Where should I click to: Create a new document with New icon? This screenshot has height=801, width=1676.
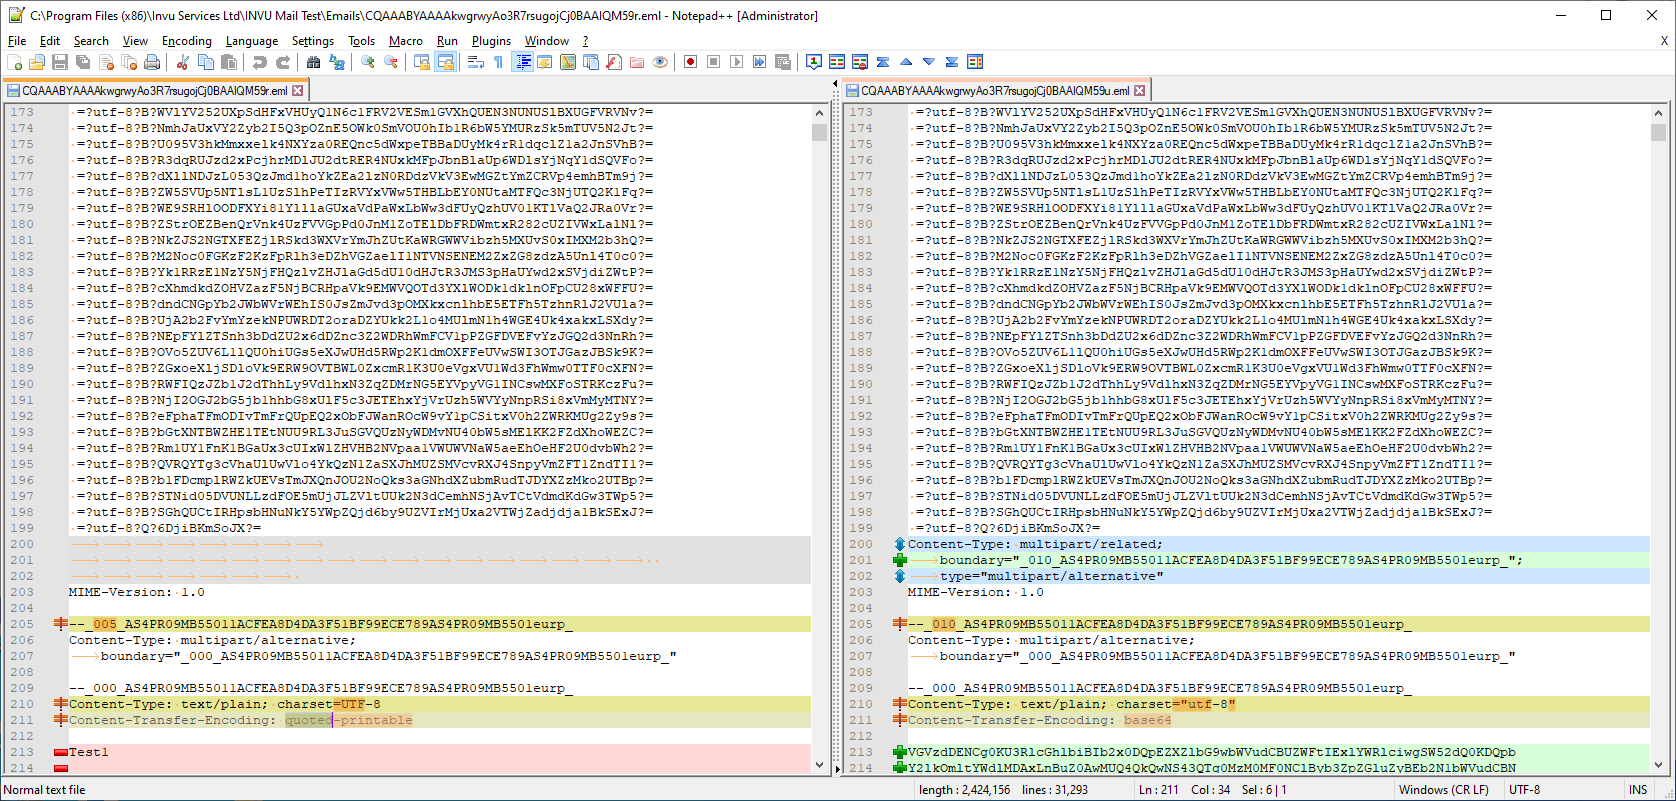click(x=14, y=62)
